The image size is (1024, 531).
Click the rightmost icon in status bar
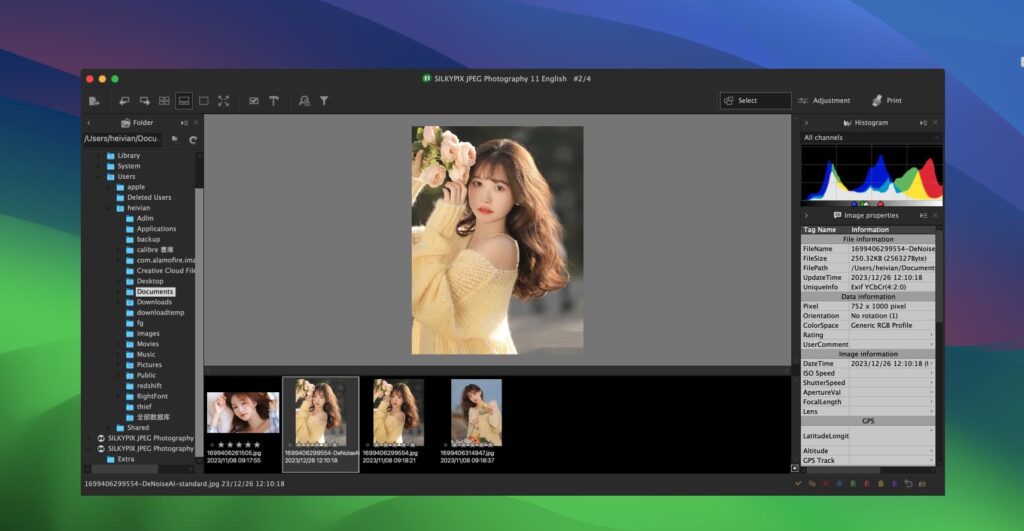(x=922, y=483)
